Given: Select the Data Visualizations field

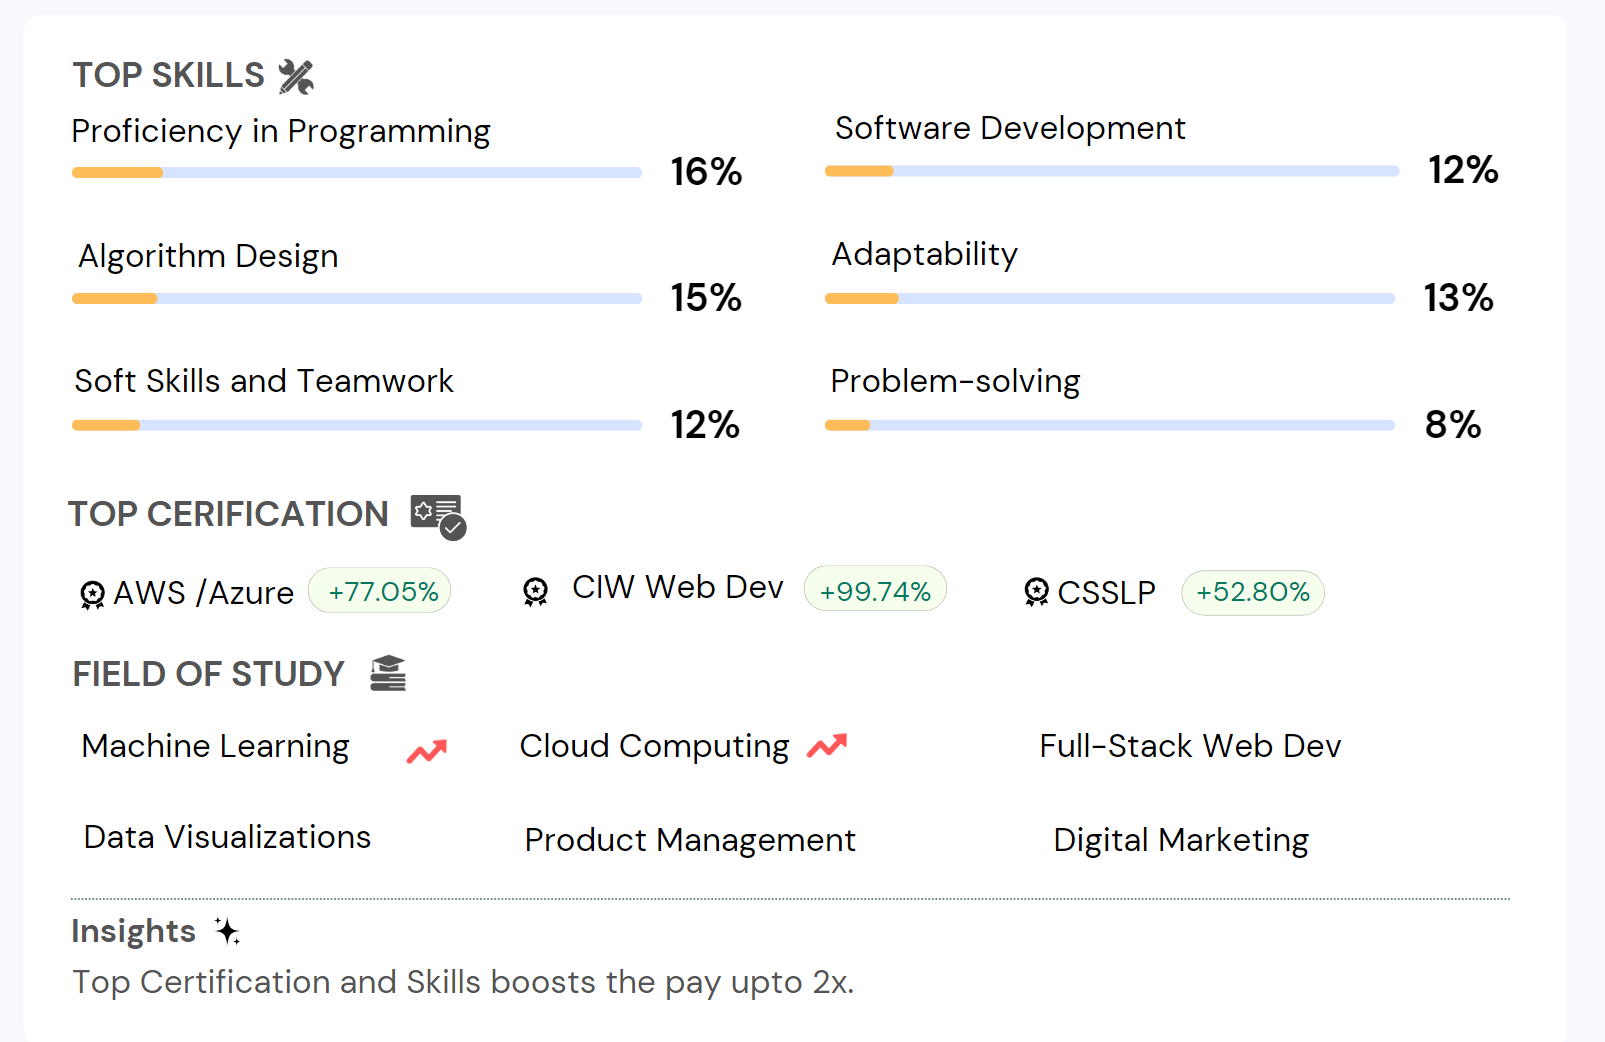Looking at the screenshot, I should pyautogui.click(x=227, y=837).
